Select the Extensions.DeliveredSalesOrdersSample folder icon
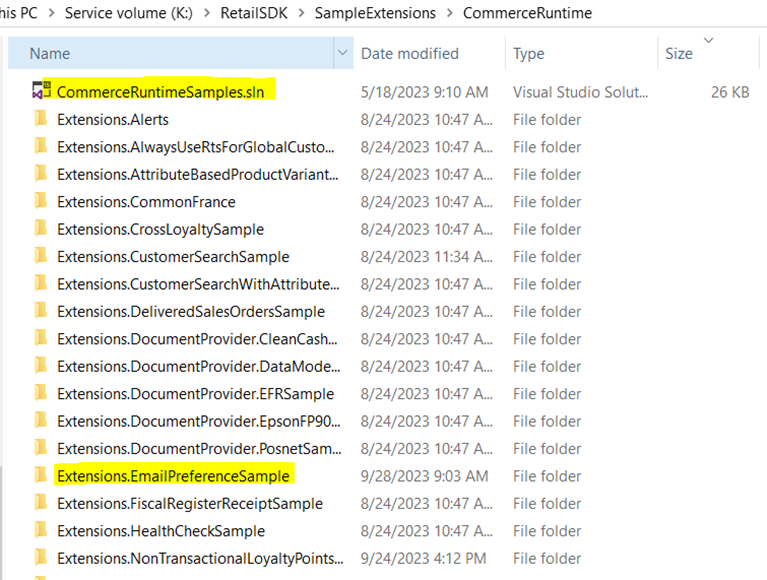767x580 pixels. click(41, 310)
